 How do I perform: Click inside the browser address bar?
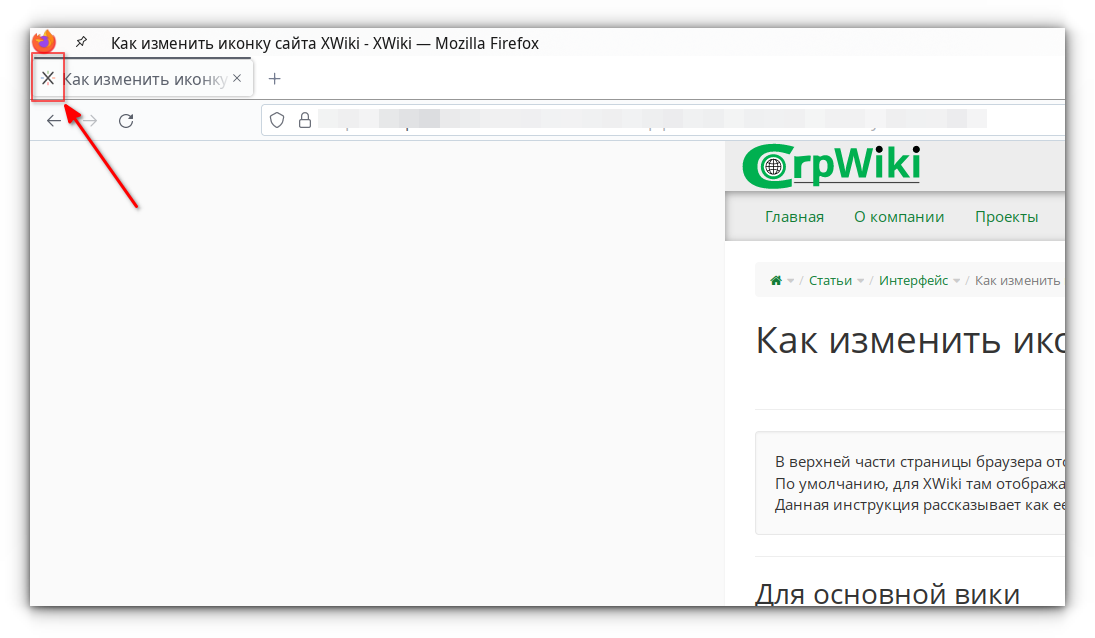coord(650,120)
